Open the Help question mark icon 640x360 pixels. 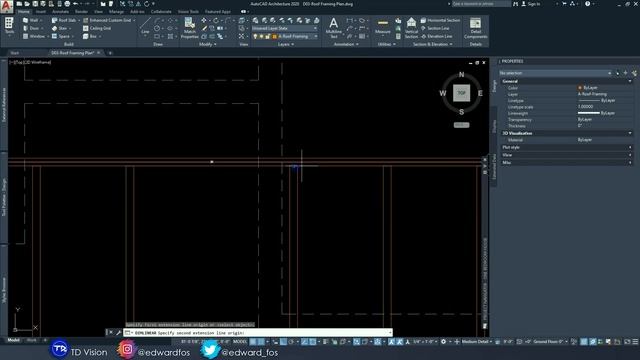coord(587,4)
